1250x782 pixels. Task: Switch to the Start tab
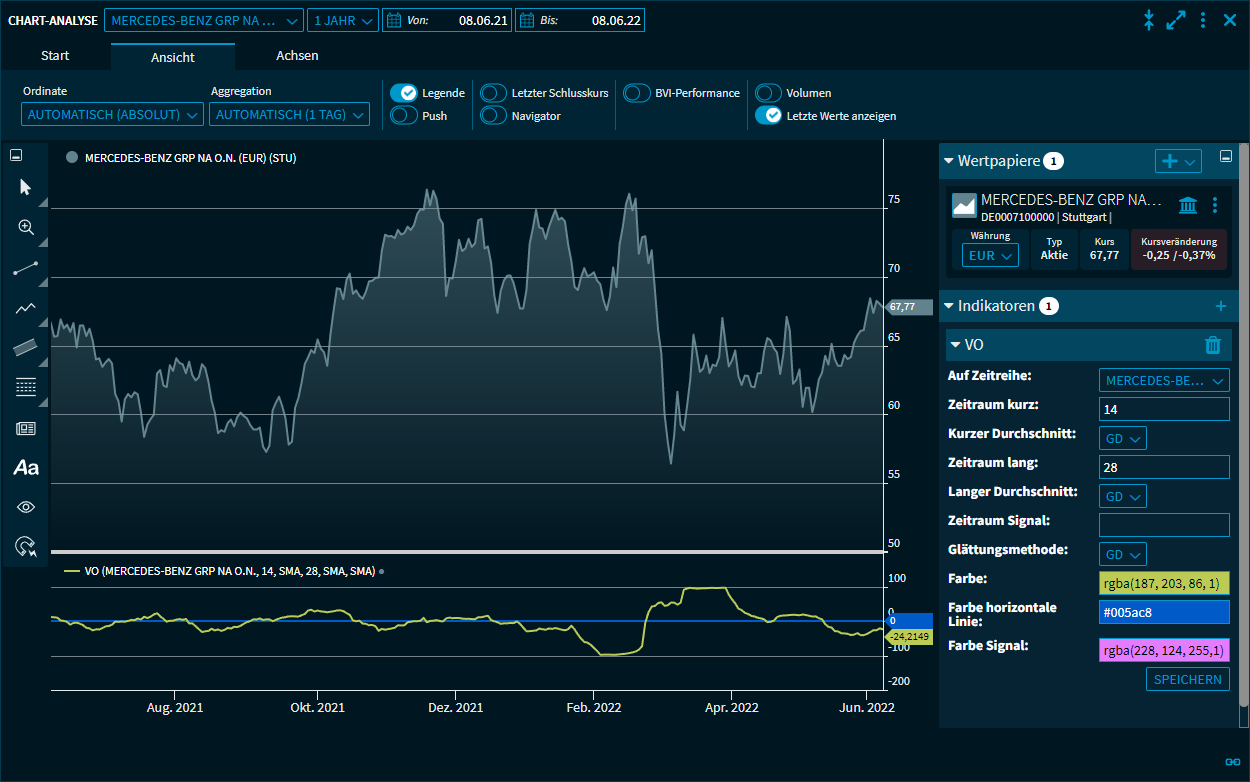click(55, 56)
